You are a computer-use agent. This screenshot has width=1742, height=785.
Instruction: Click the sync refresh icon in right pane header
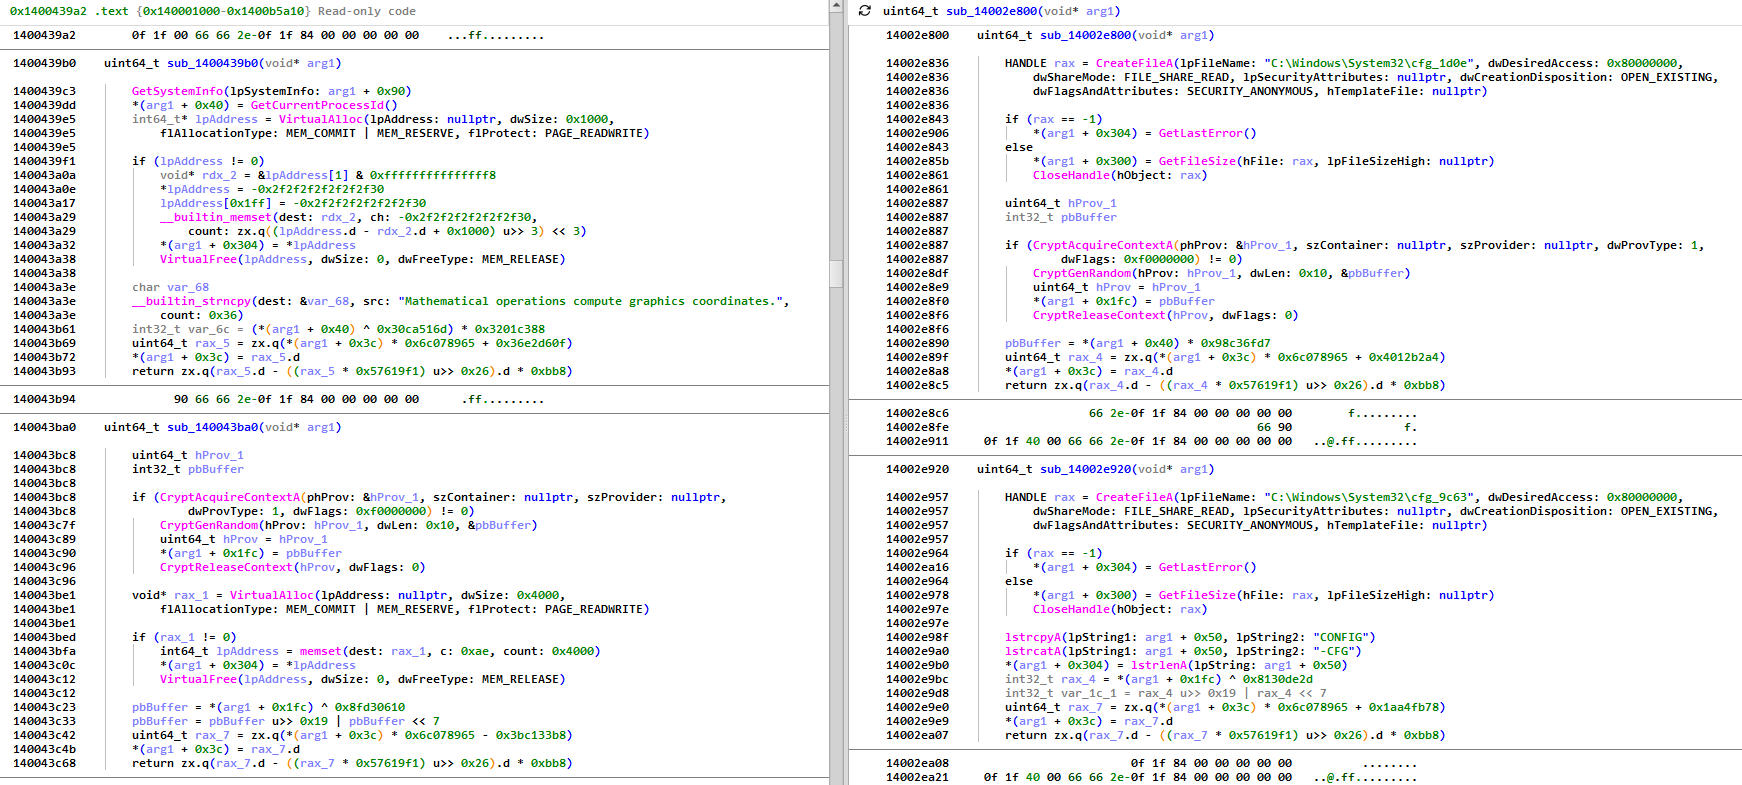pos(865,11)
